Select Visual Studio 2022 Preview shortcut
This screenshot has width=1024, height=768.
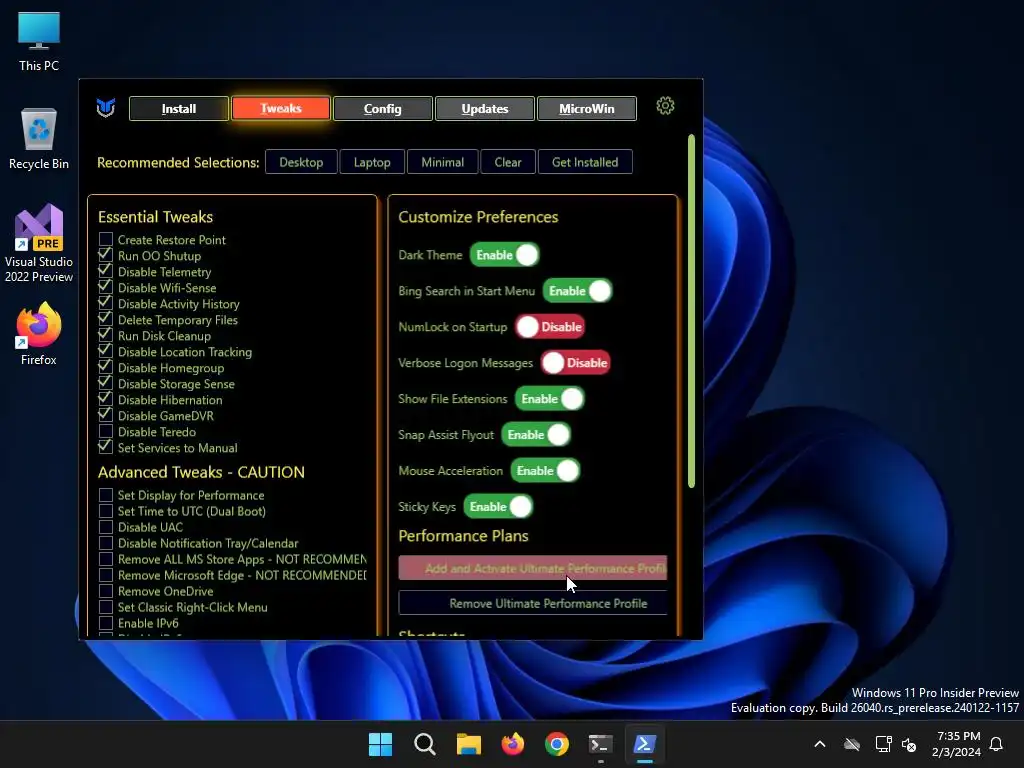[x=39, y=244]
